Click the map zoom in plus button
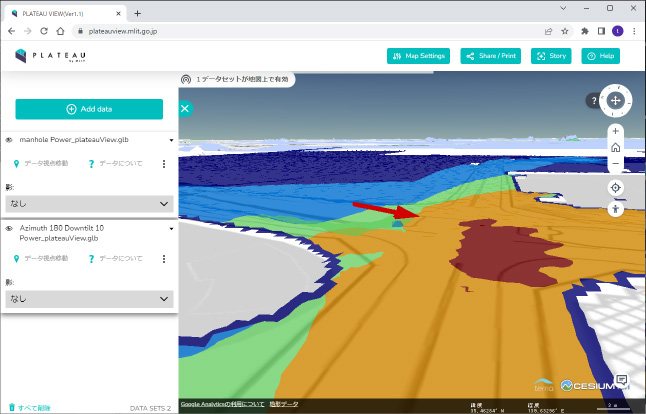This screenshot has width=646, height=414. click(x=615, y=131)
